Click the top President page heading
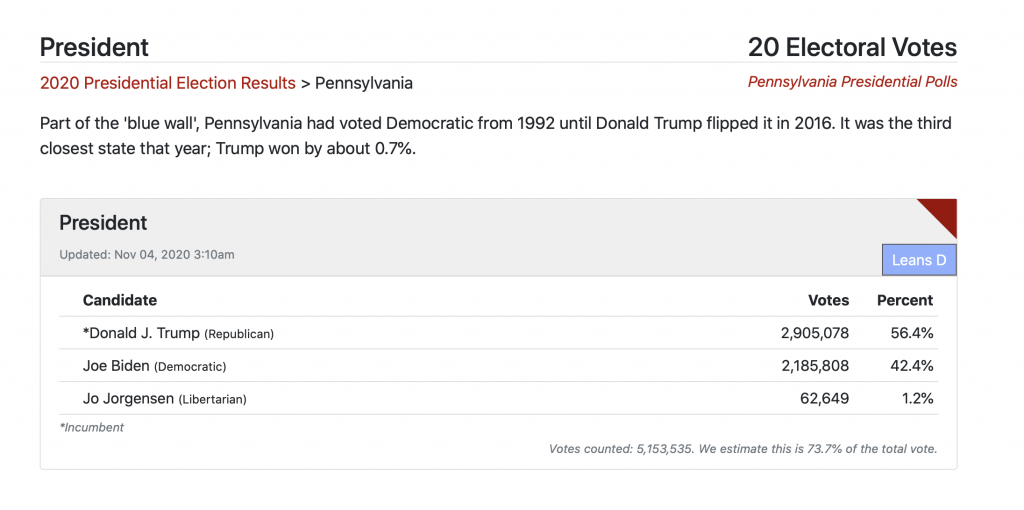 click(x=94, y=47)
